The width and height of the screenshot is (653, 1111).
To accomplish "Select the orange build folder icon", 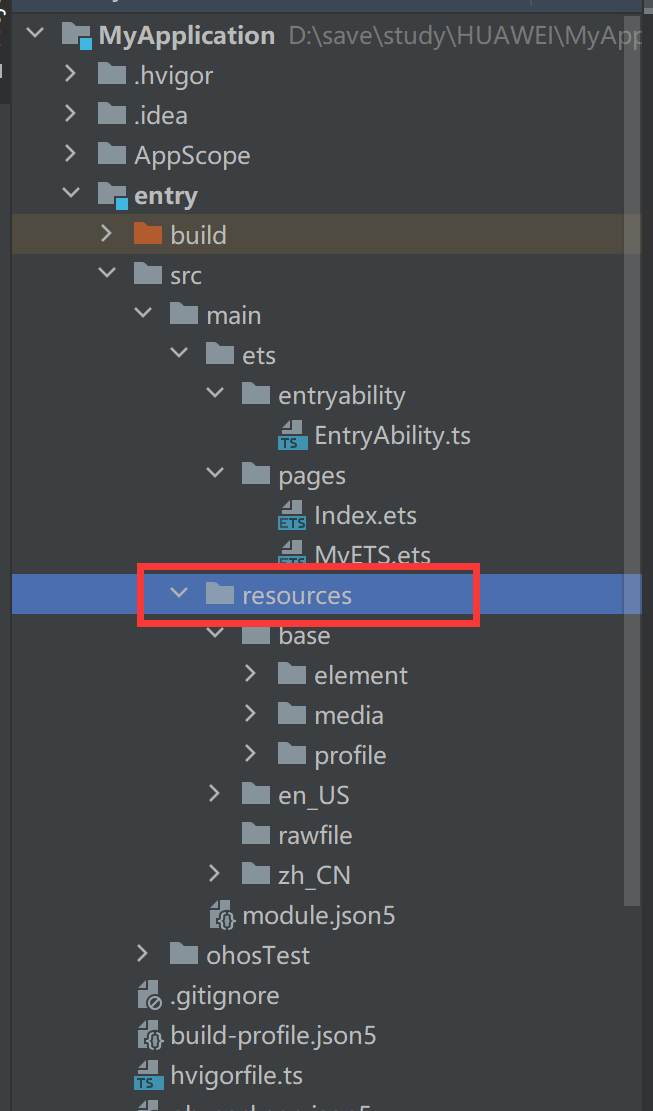I will 148,234.
